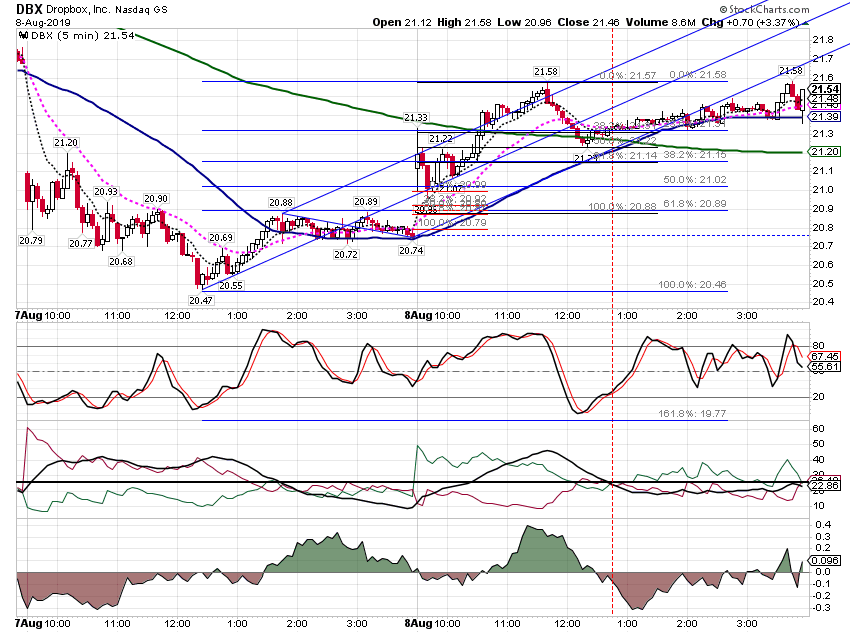Click the "100.0%: 20.46" Fibonacci label
Viewport: 850px width, 633px height.
692,285
